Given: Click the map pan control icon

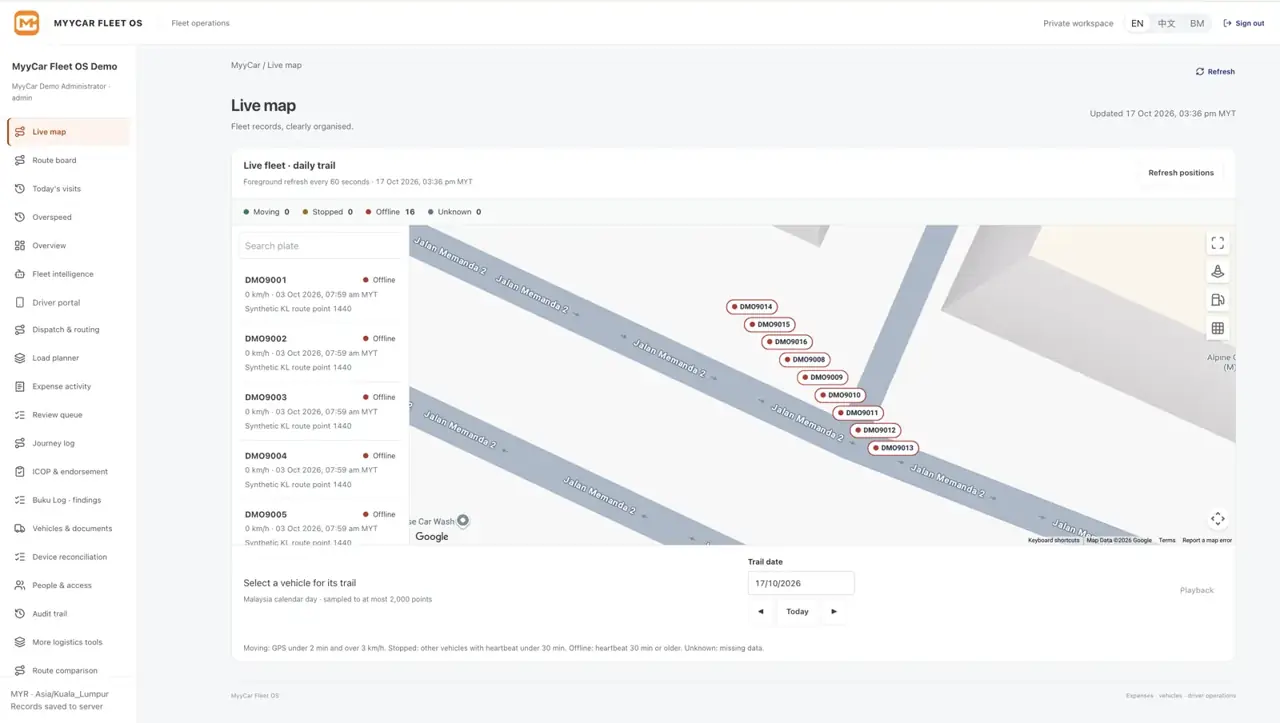Looking at the screenshot, I should point(1217,519).
